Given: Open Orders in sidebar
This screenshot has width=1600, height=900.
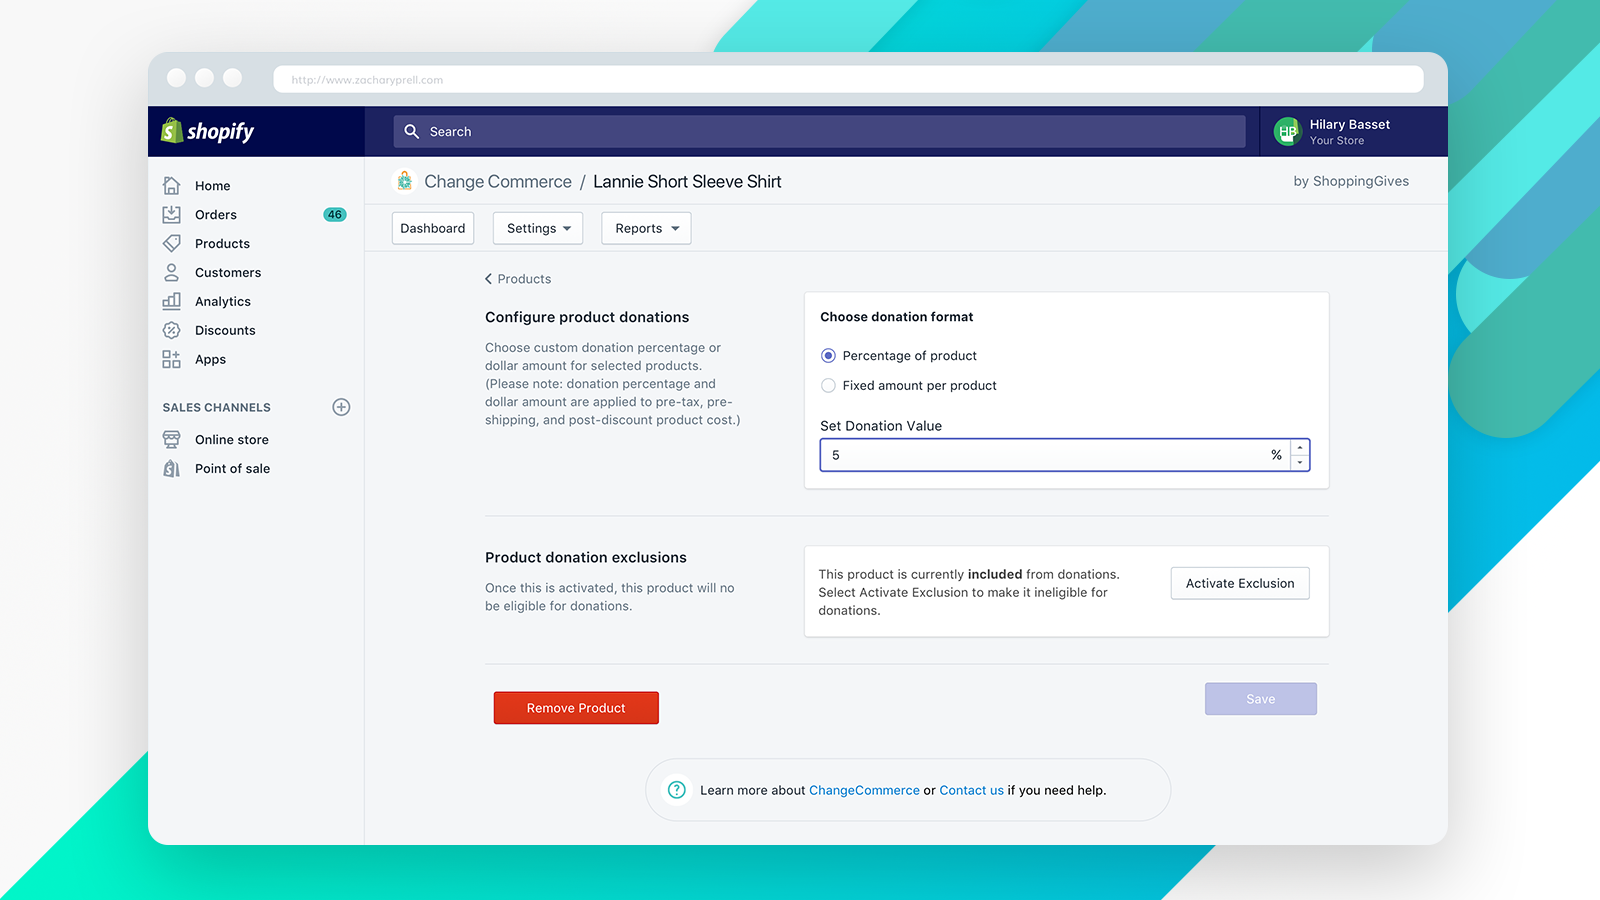Looking at the screenshot, I should 216,215.
